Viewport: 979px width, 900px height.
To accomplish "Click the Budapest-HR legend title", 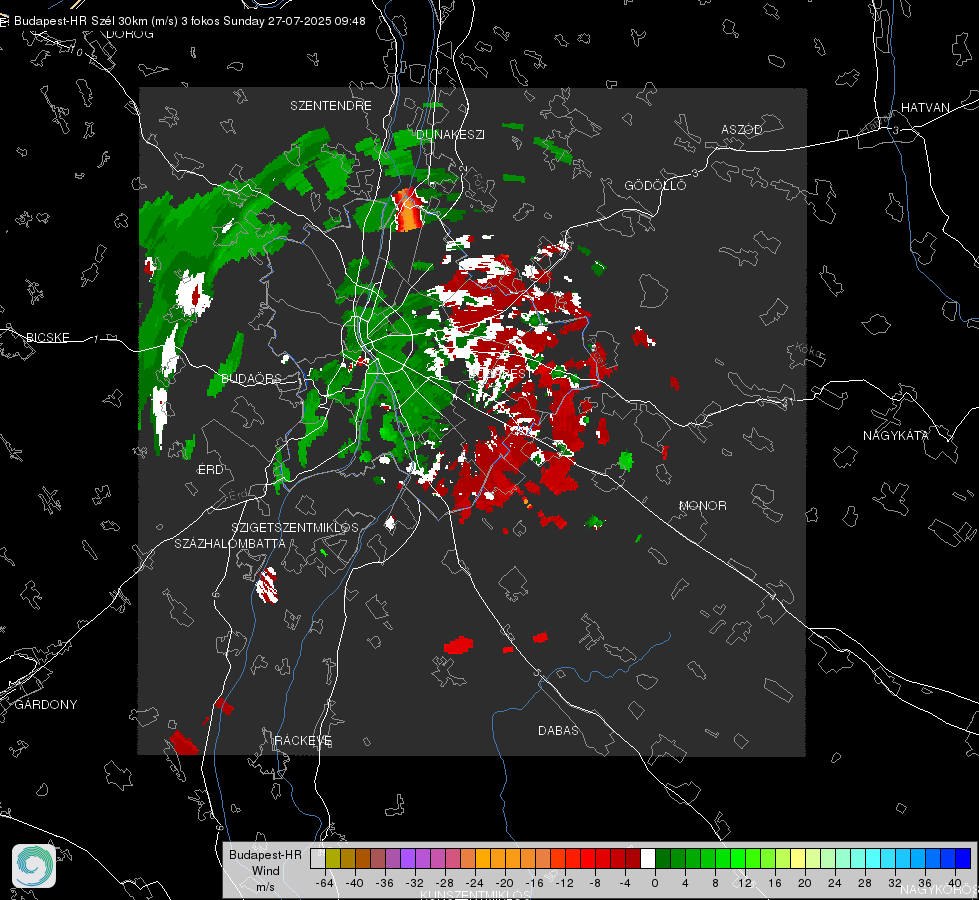I will (x=265, y=854).
